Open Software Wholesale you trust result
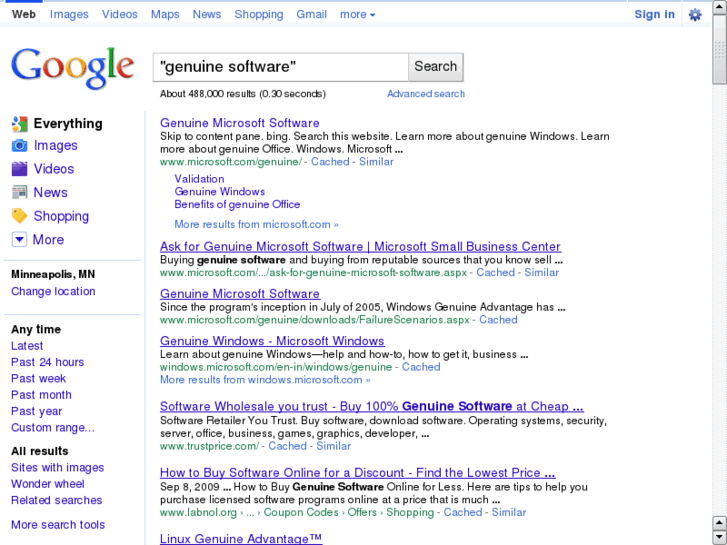Image resolution: width=727 pixels, height=545 pixels. click(x=372, y=407)
